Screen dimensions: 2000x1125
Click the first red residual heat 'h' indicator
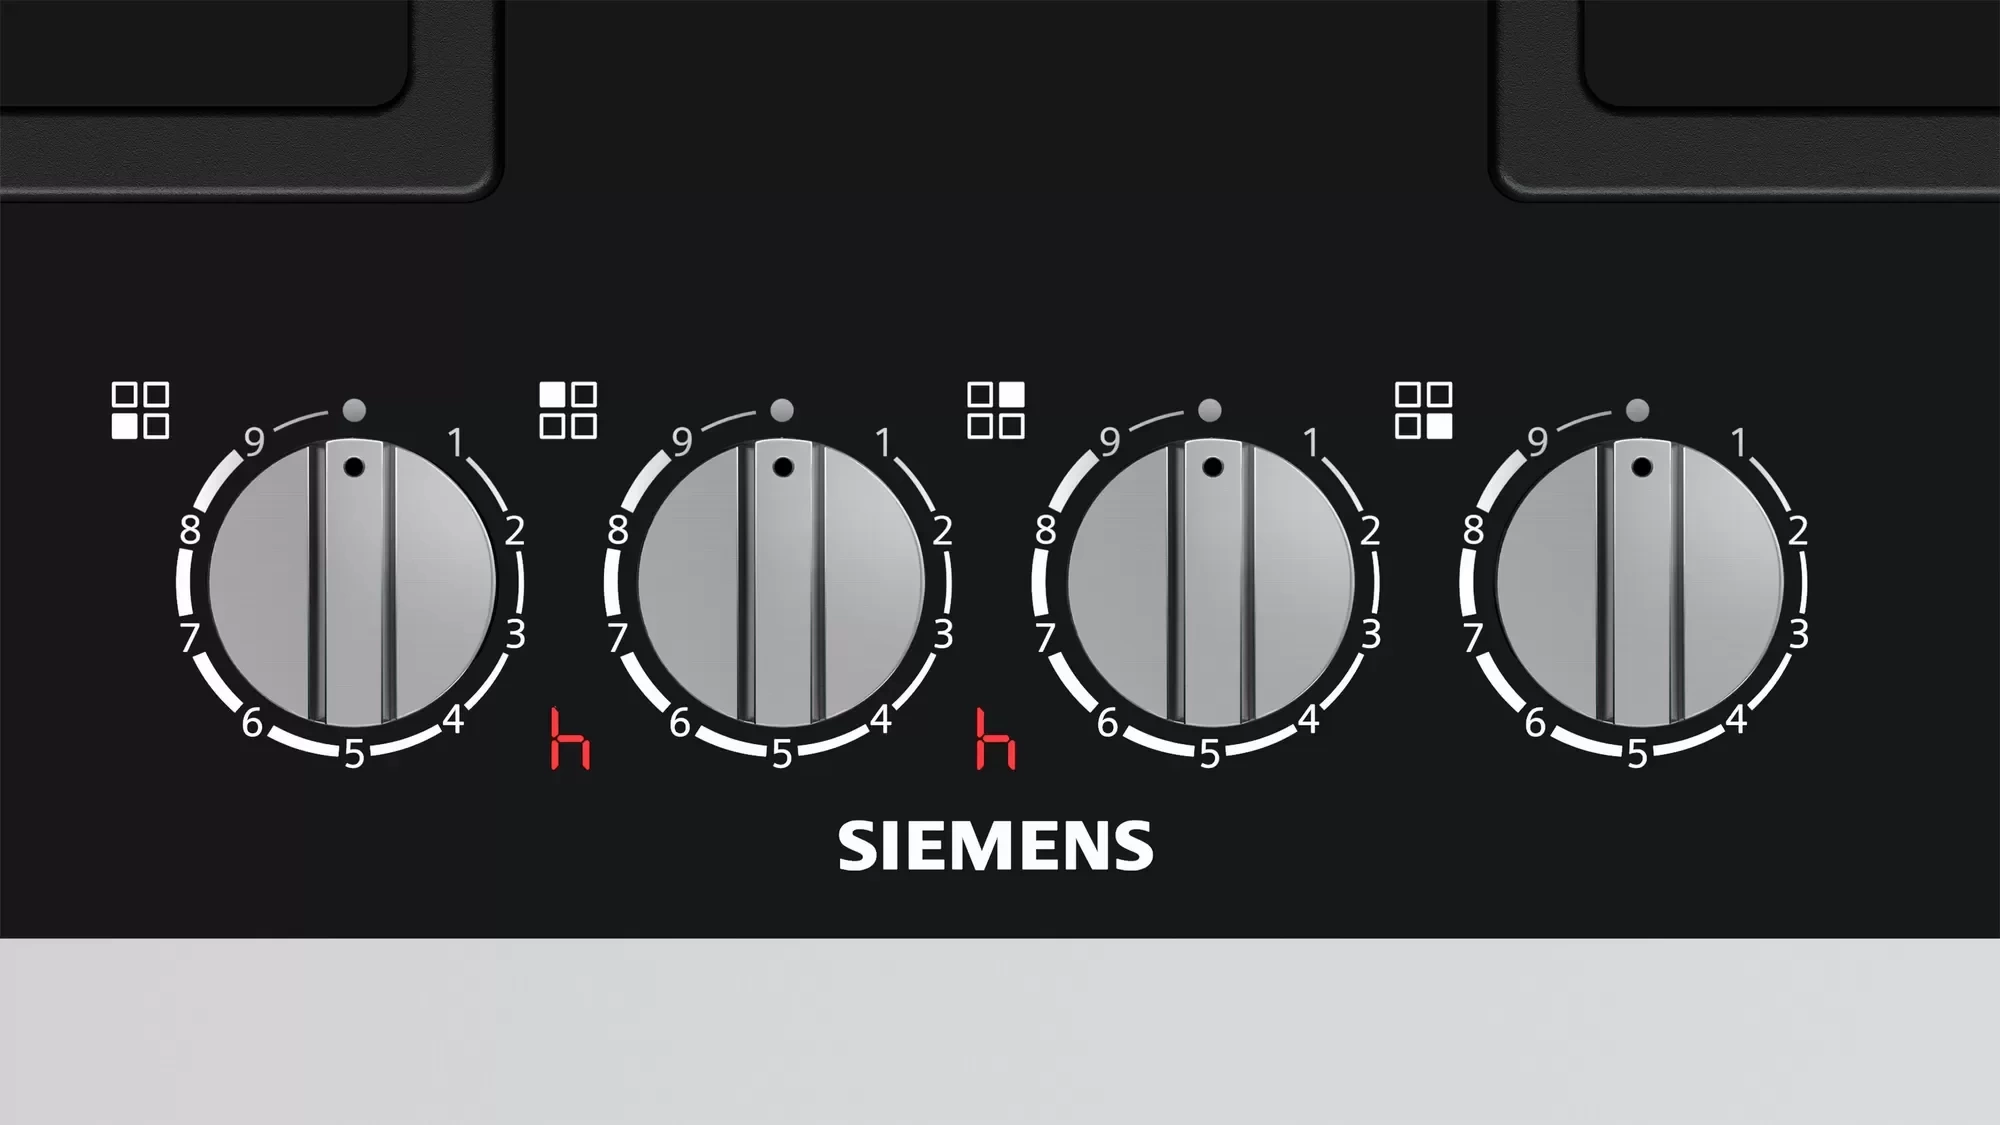tap(570, 739)
